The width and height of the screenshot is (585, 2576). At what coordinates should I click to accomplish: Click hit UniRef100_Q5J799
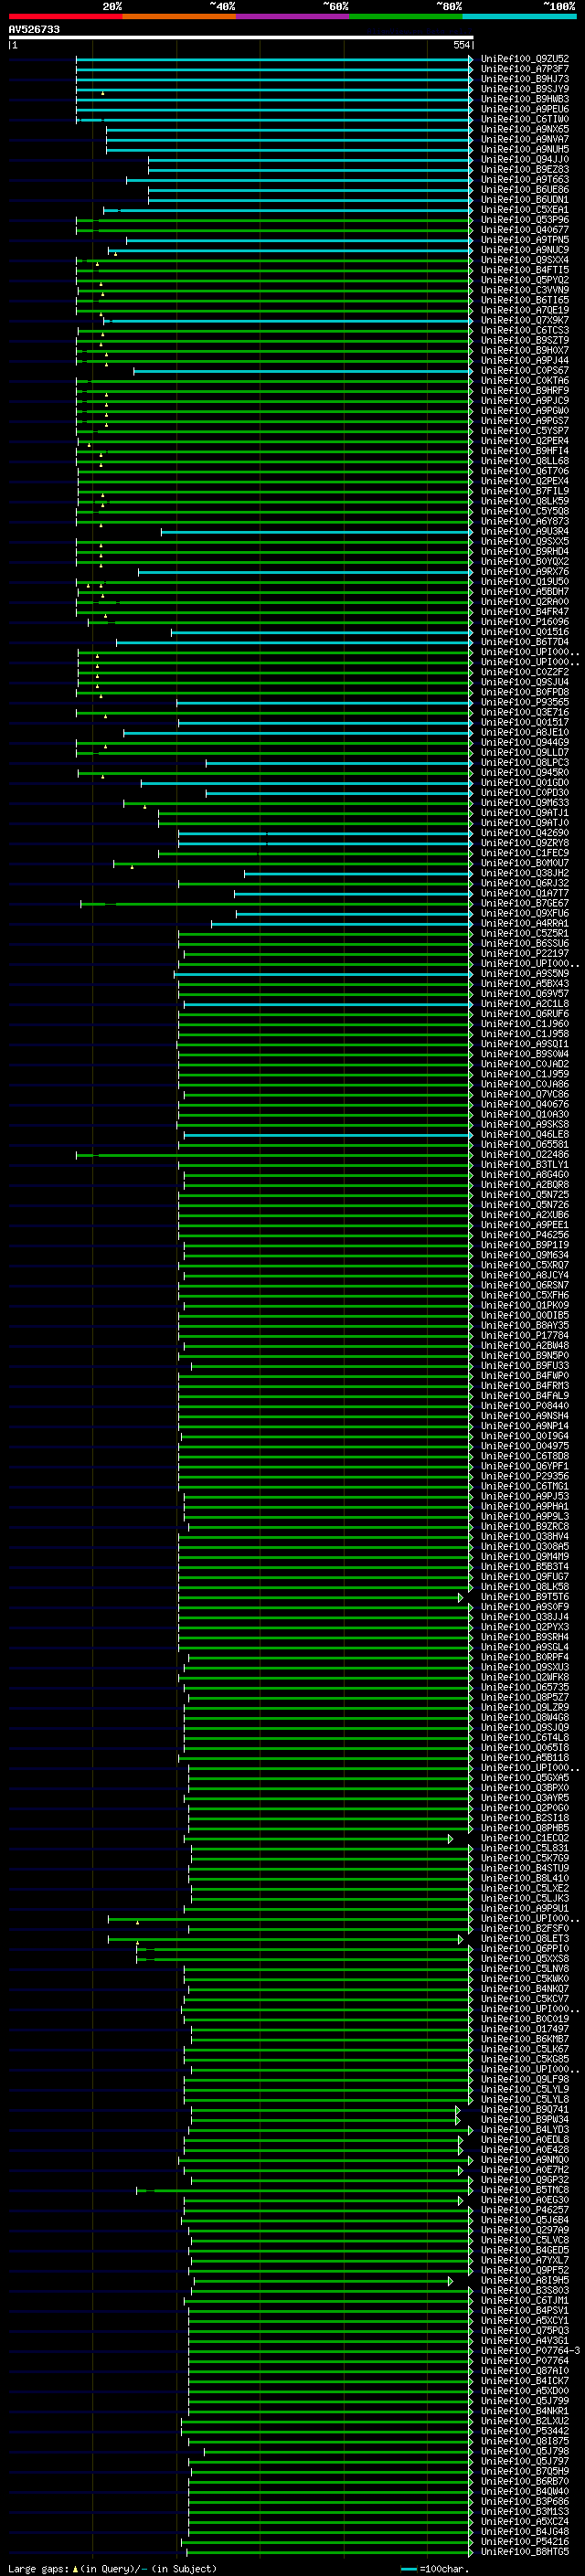[525, 2401]
